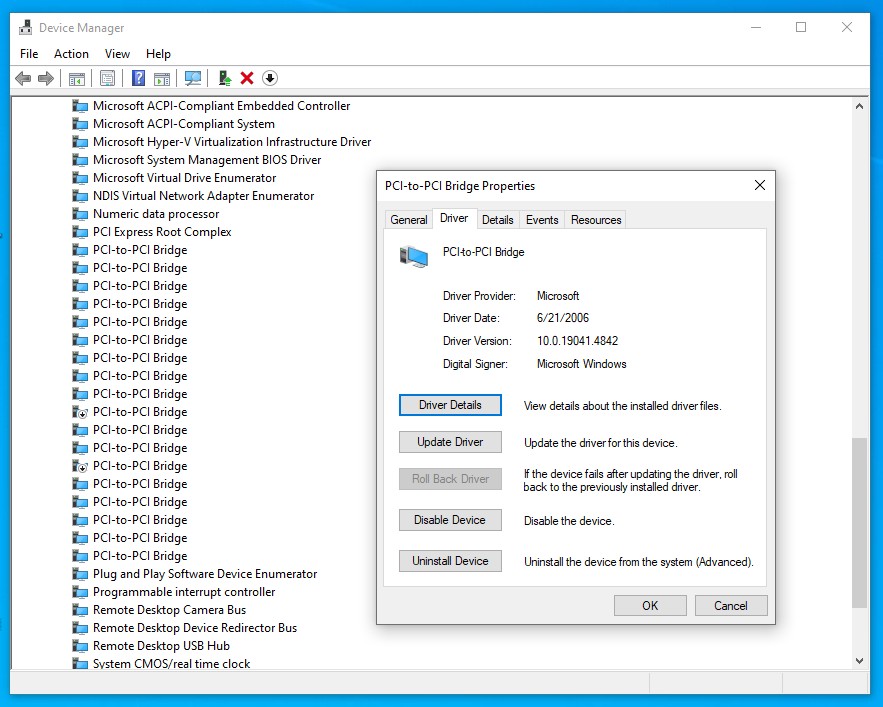Click the Update device driver toolbar icon
Image resolution: width=883 pixels, height=707 pixels.
pos(225,78)
